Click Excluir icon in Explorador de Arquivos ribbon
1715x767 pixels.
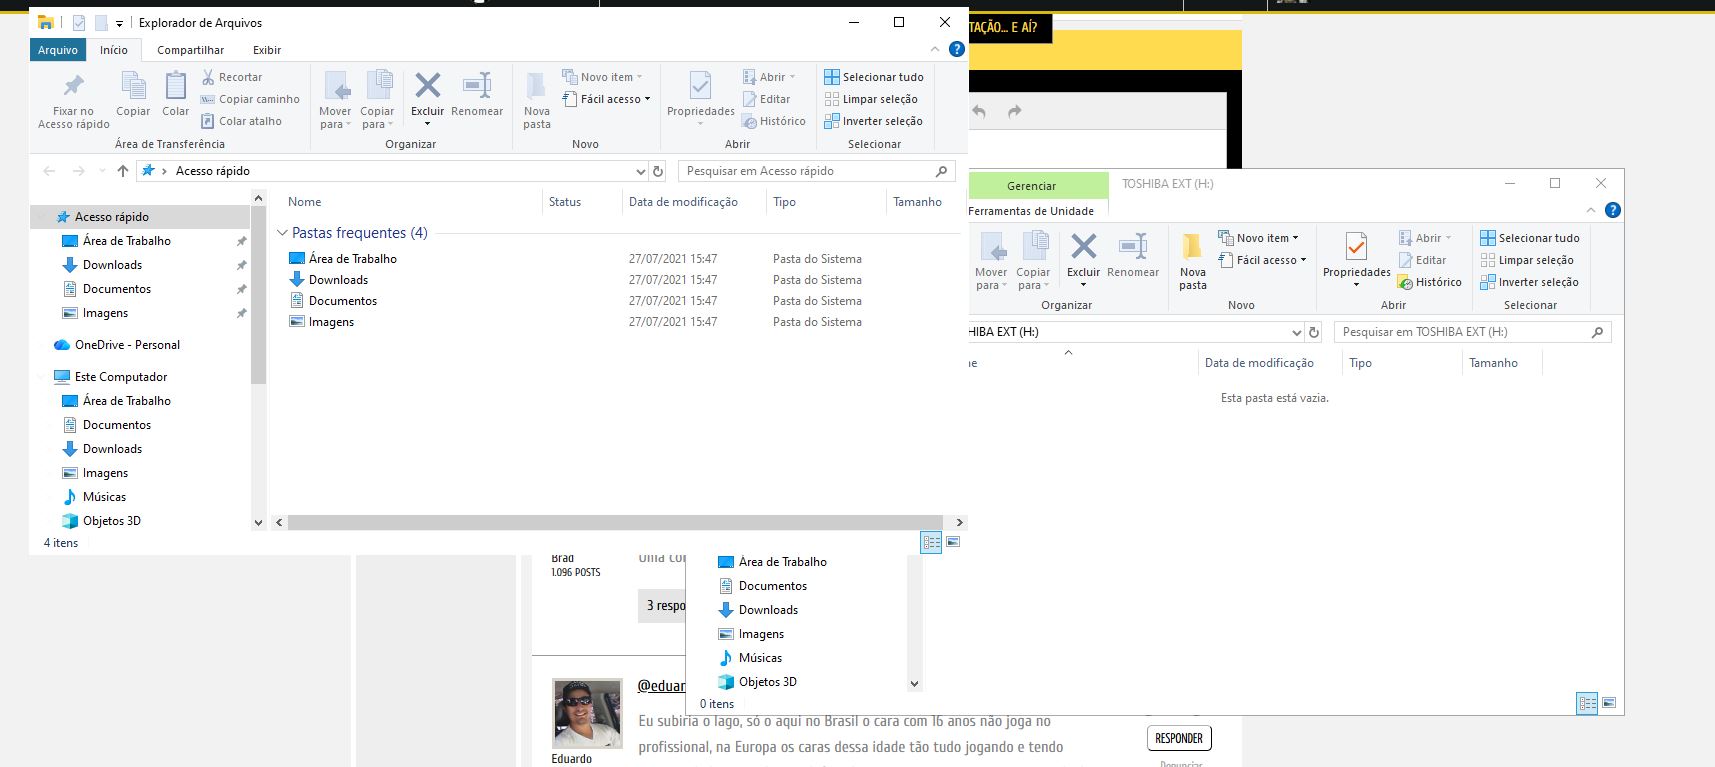pyautogui.click(x=427, y=87)
